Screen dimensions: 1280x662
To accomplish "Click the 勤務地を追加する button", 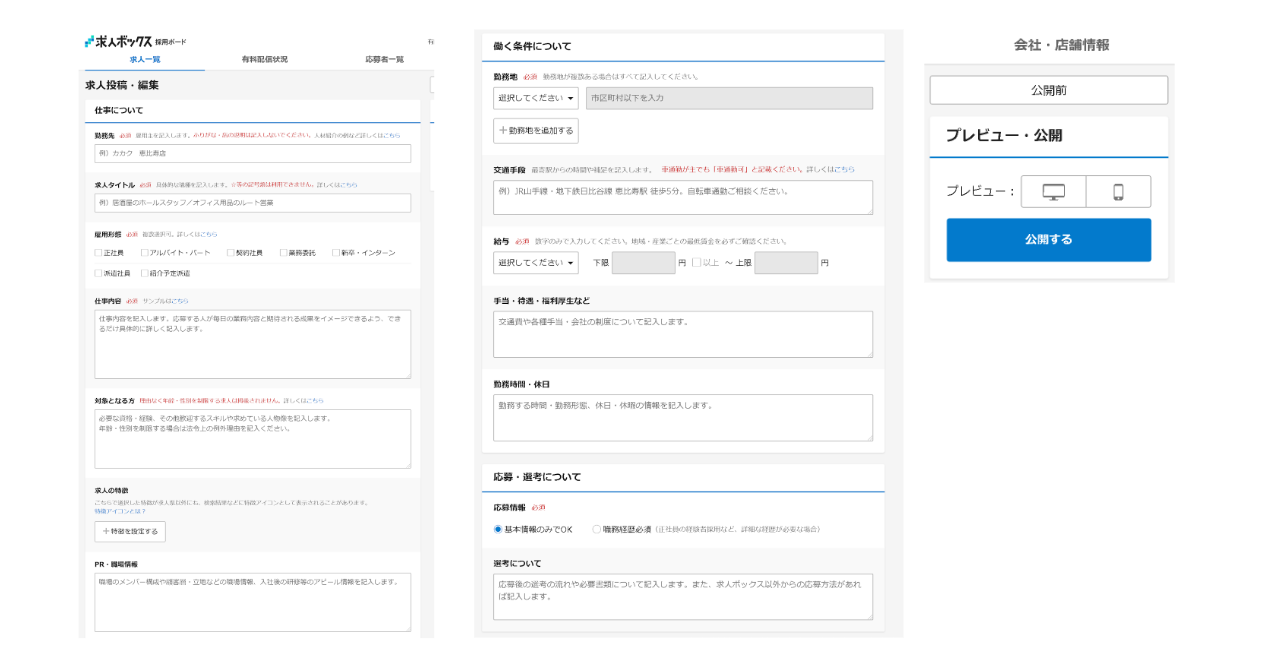I will coord(536,131).
